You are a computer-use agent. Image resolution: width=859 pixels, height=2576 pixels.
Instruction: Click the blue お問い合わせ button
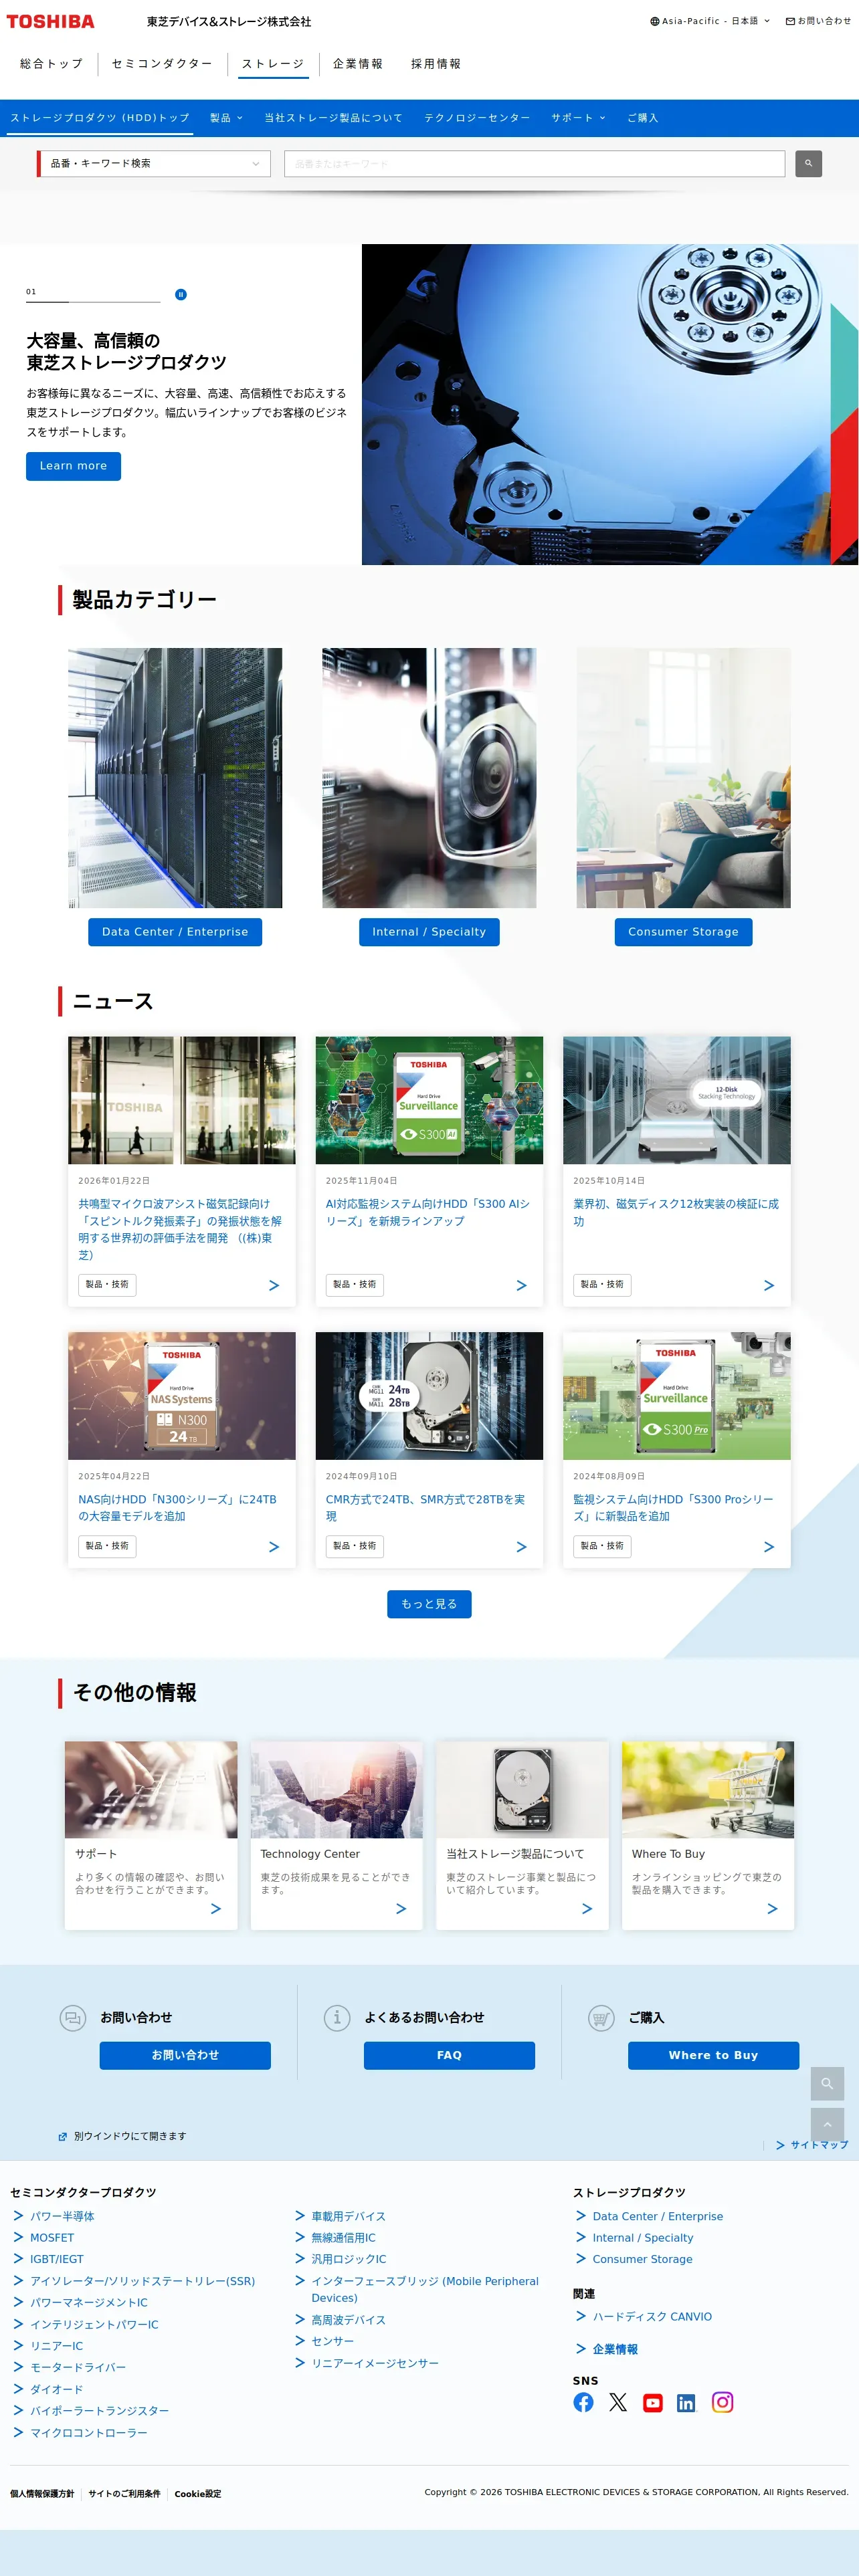185,2055
